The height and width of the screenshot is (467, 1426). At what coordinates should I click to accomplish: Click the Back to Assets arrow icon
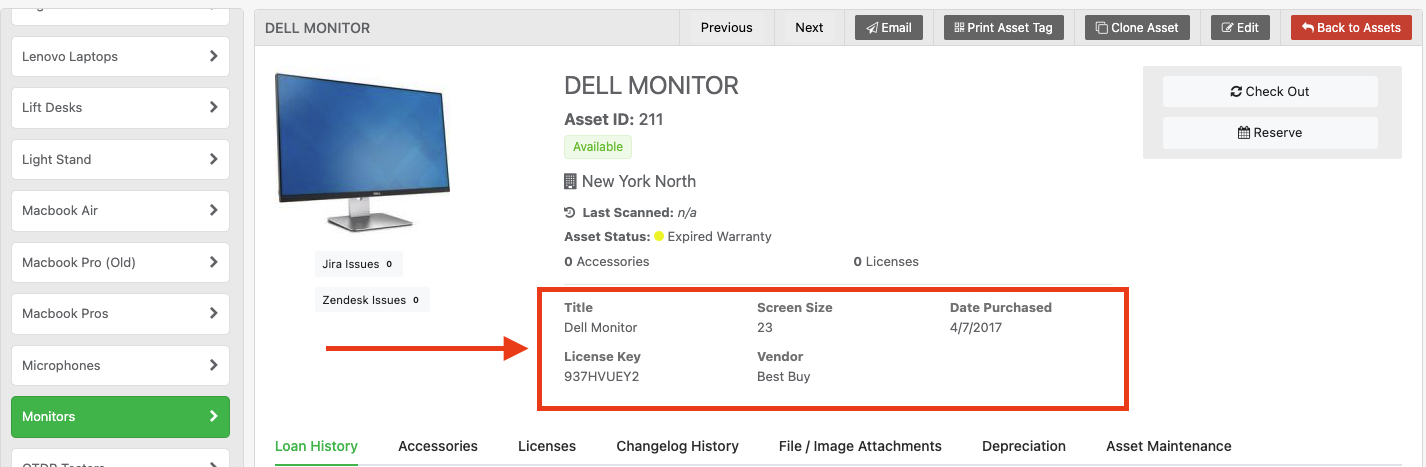[1308, 28]
